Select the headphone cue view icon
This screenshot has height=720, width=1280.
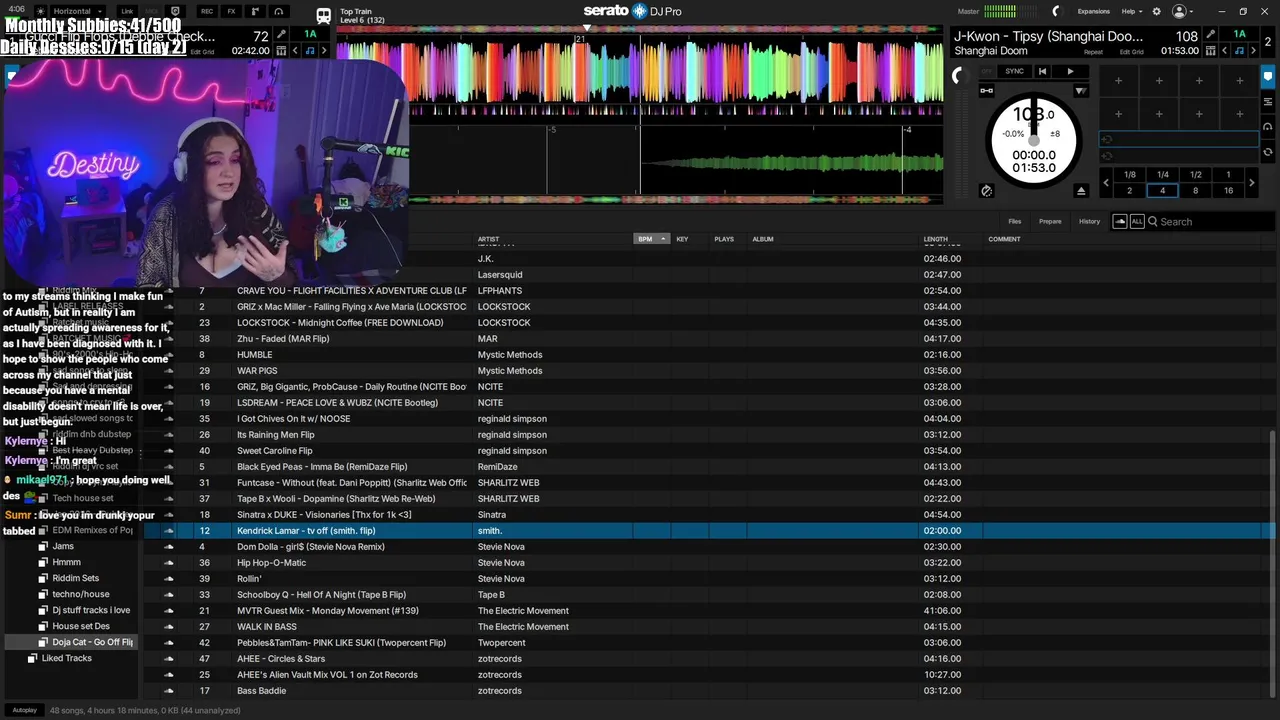(1268, 127)
